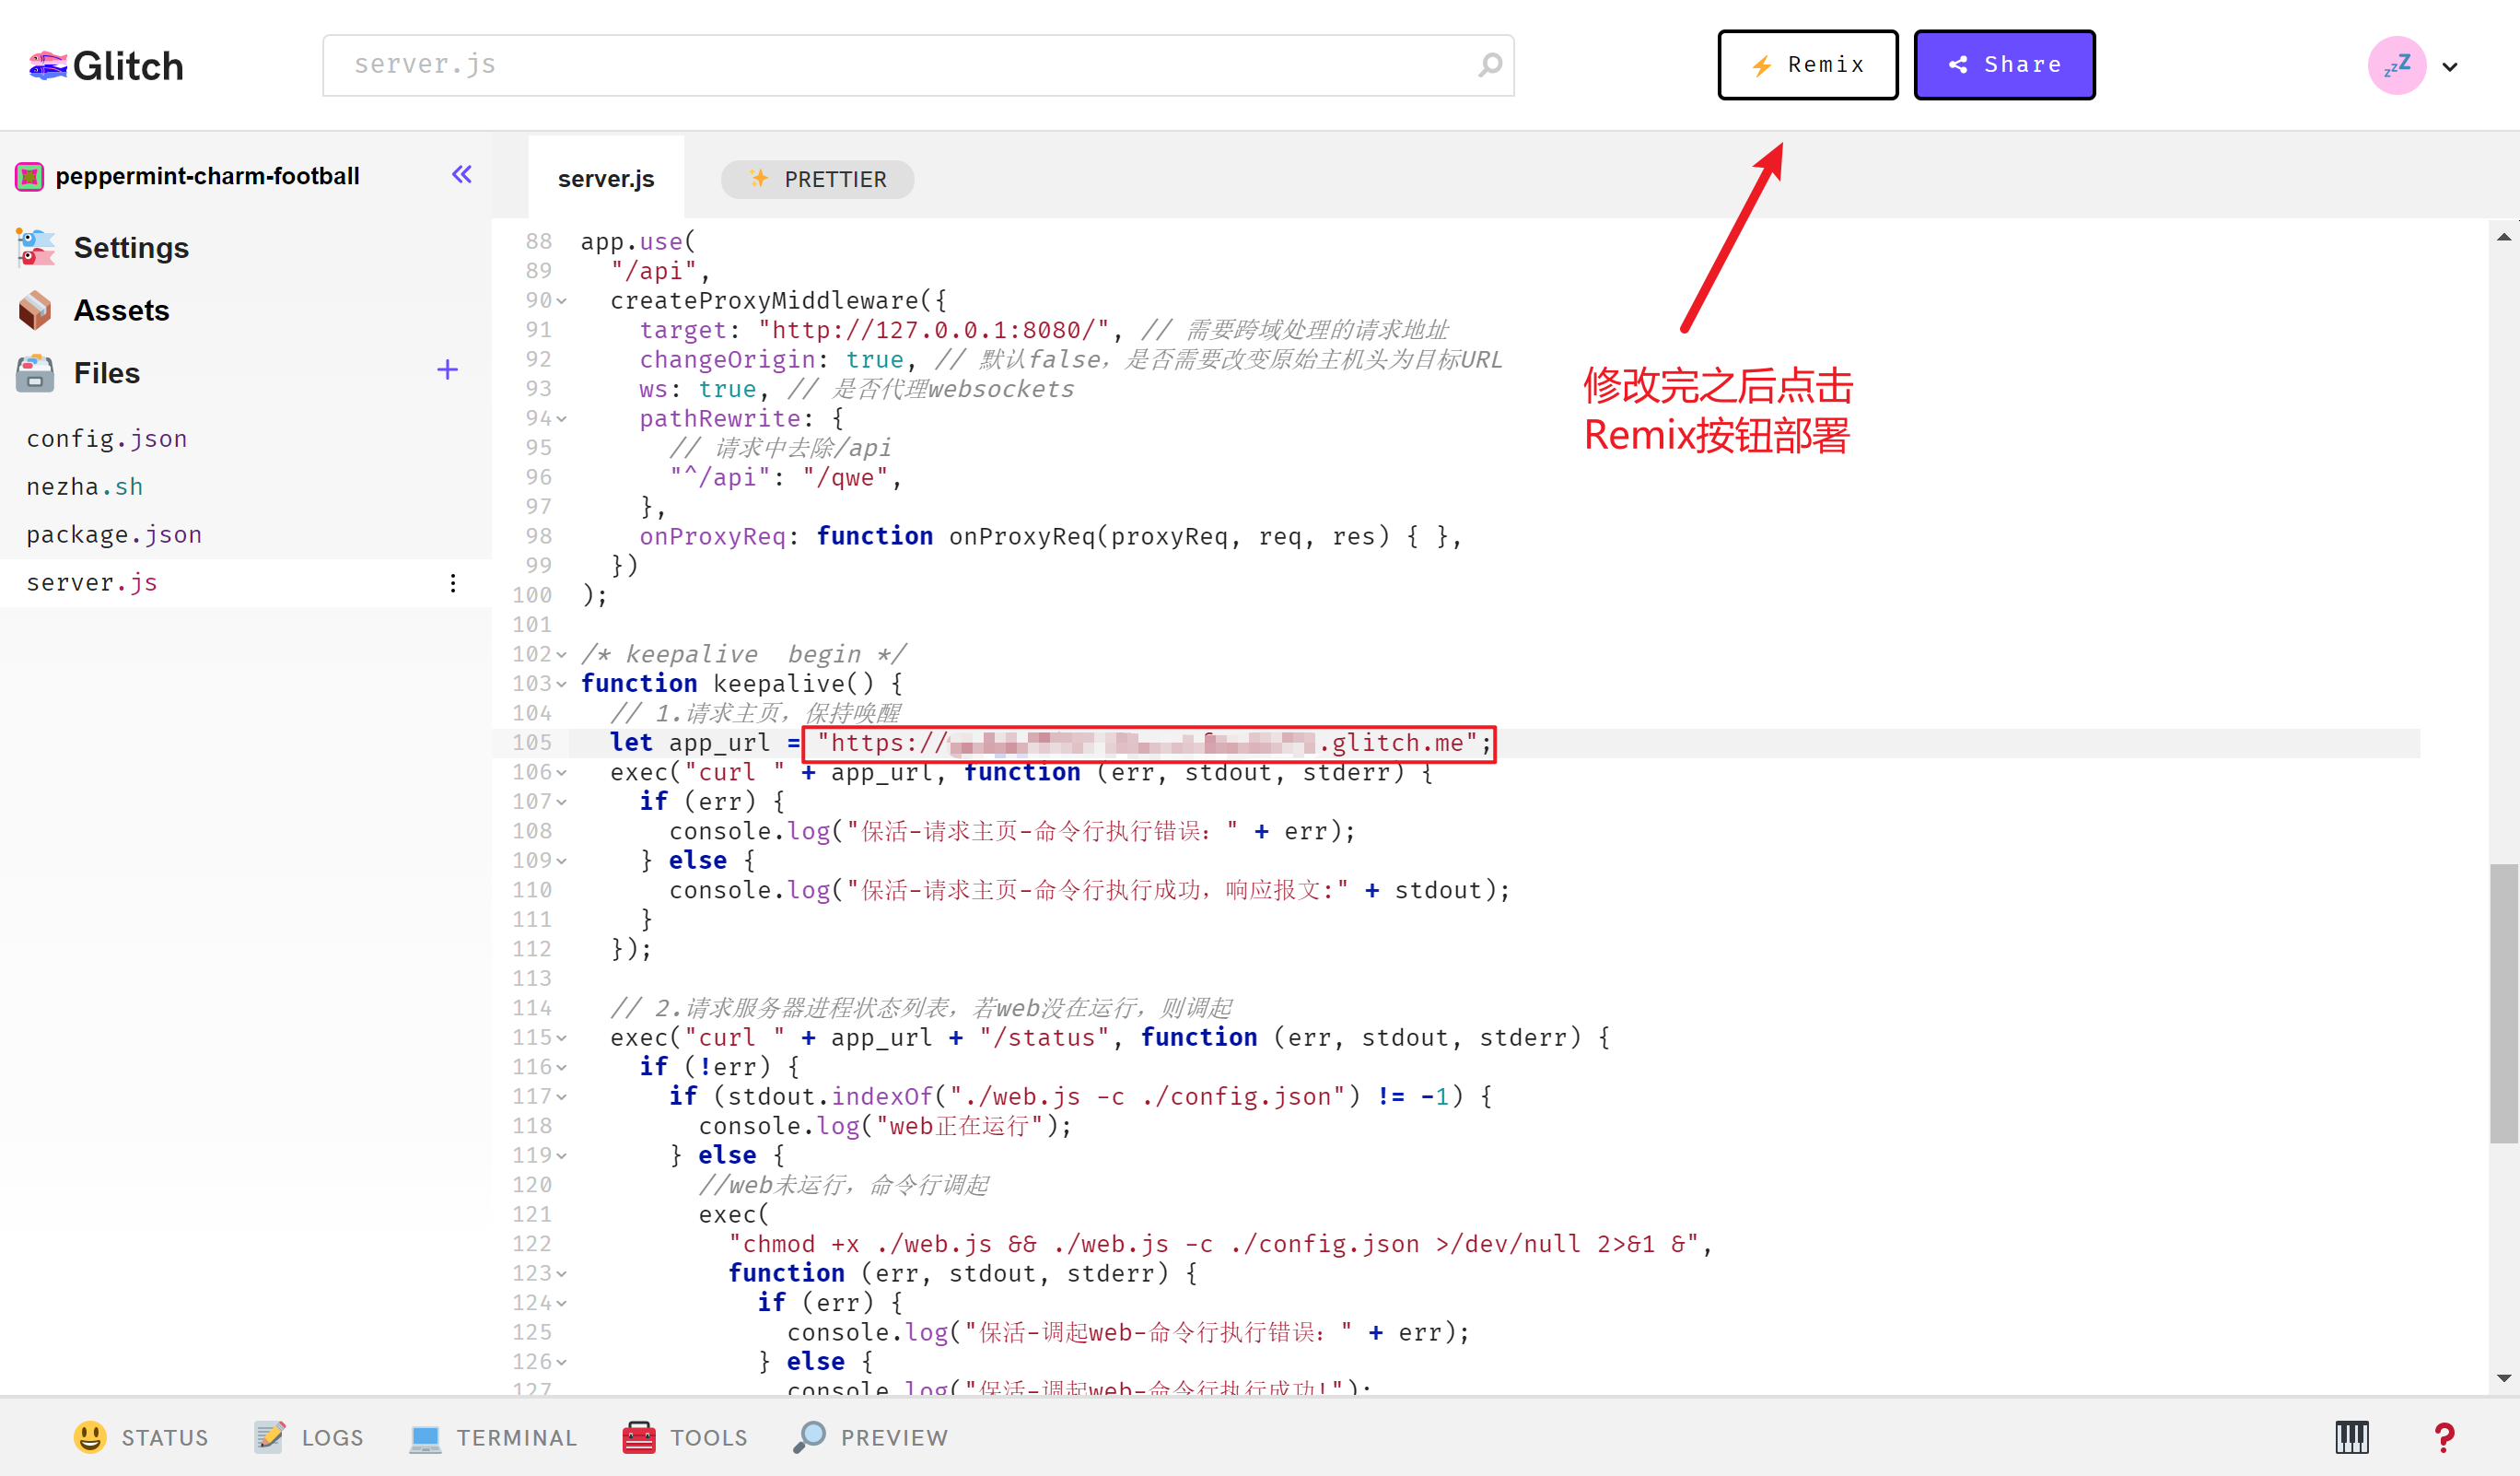
Task: Click the red question mark help icon
Action: (x=2443, y=1437)
